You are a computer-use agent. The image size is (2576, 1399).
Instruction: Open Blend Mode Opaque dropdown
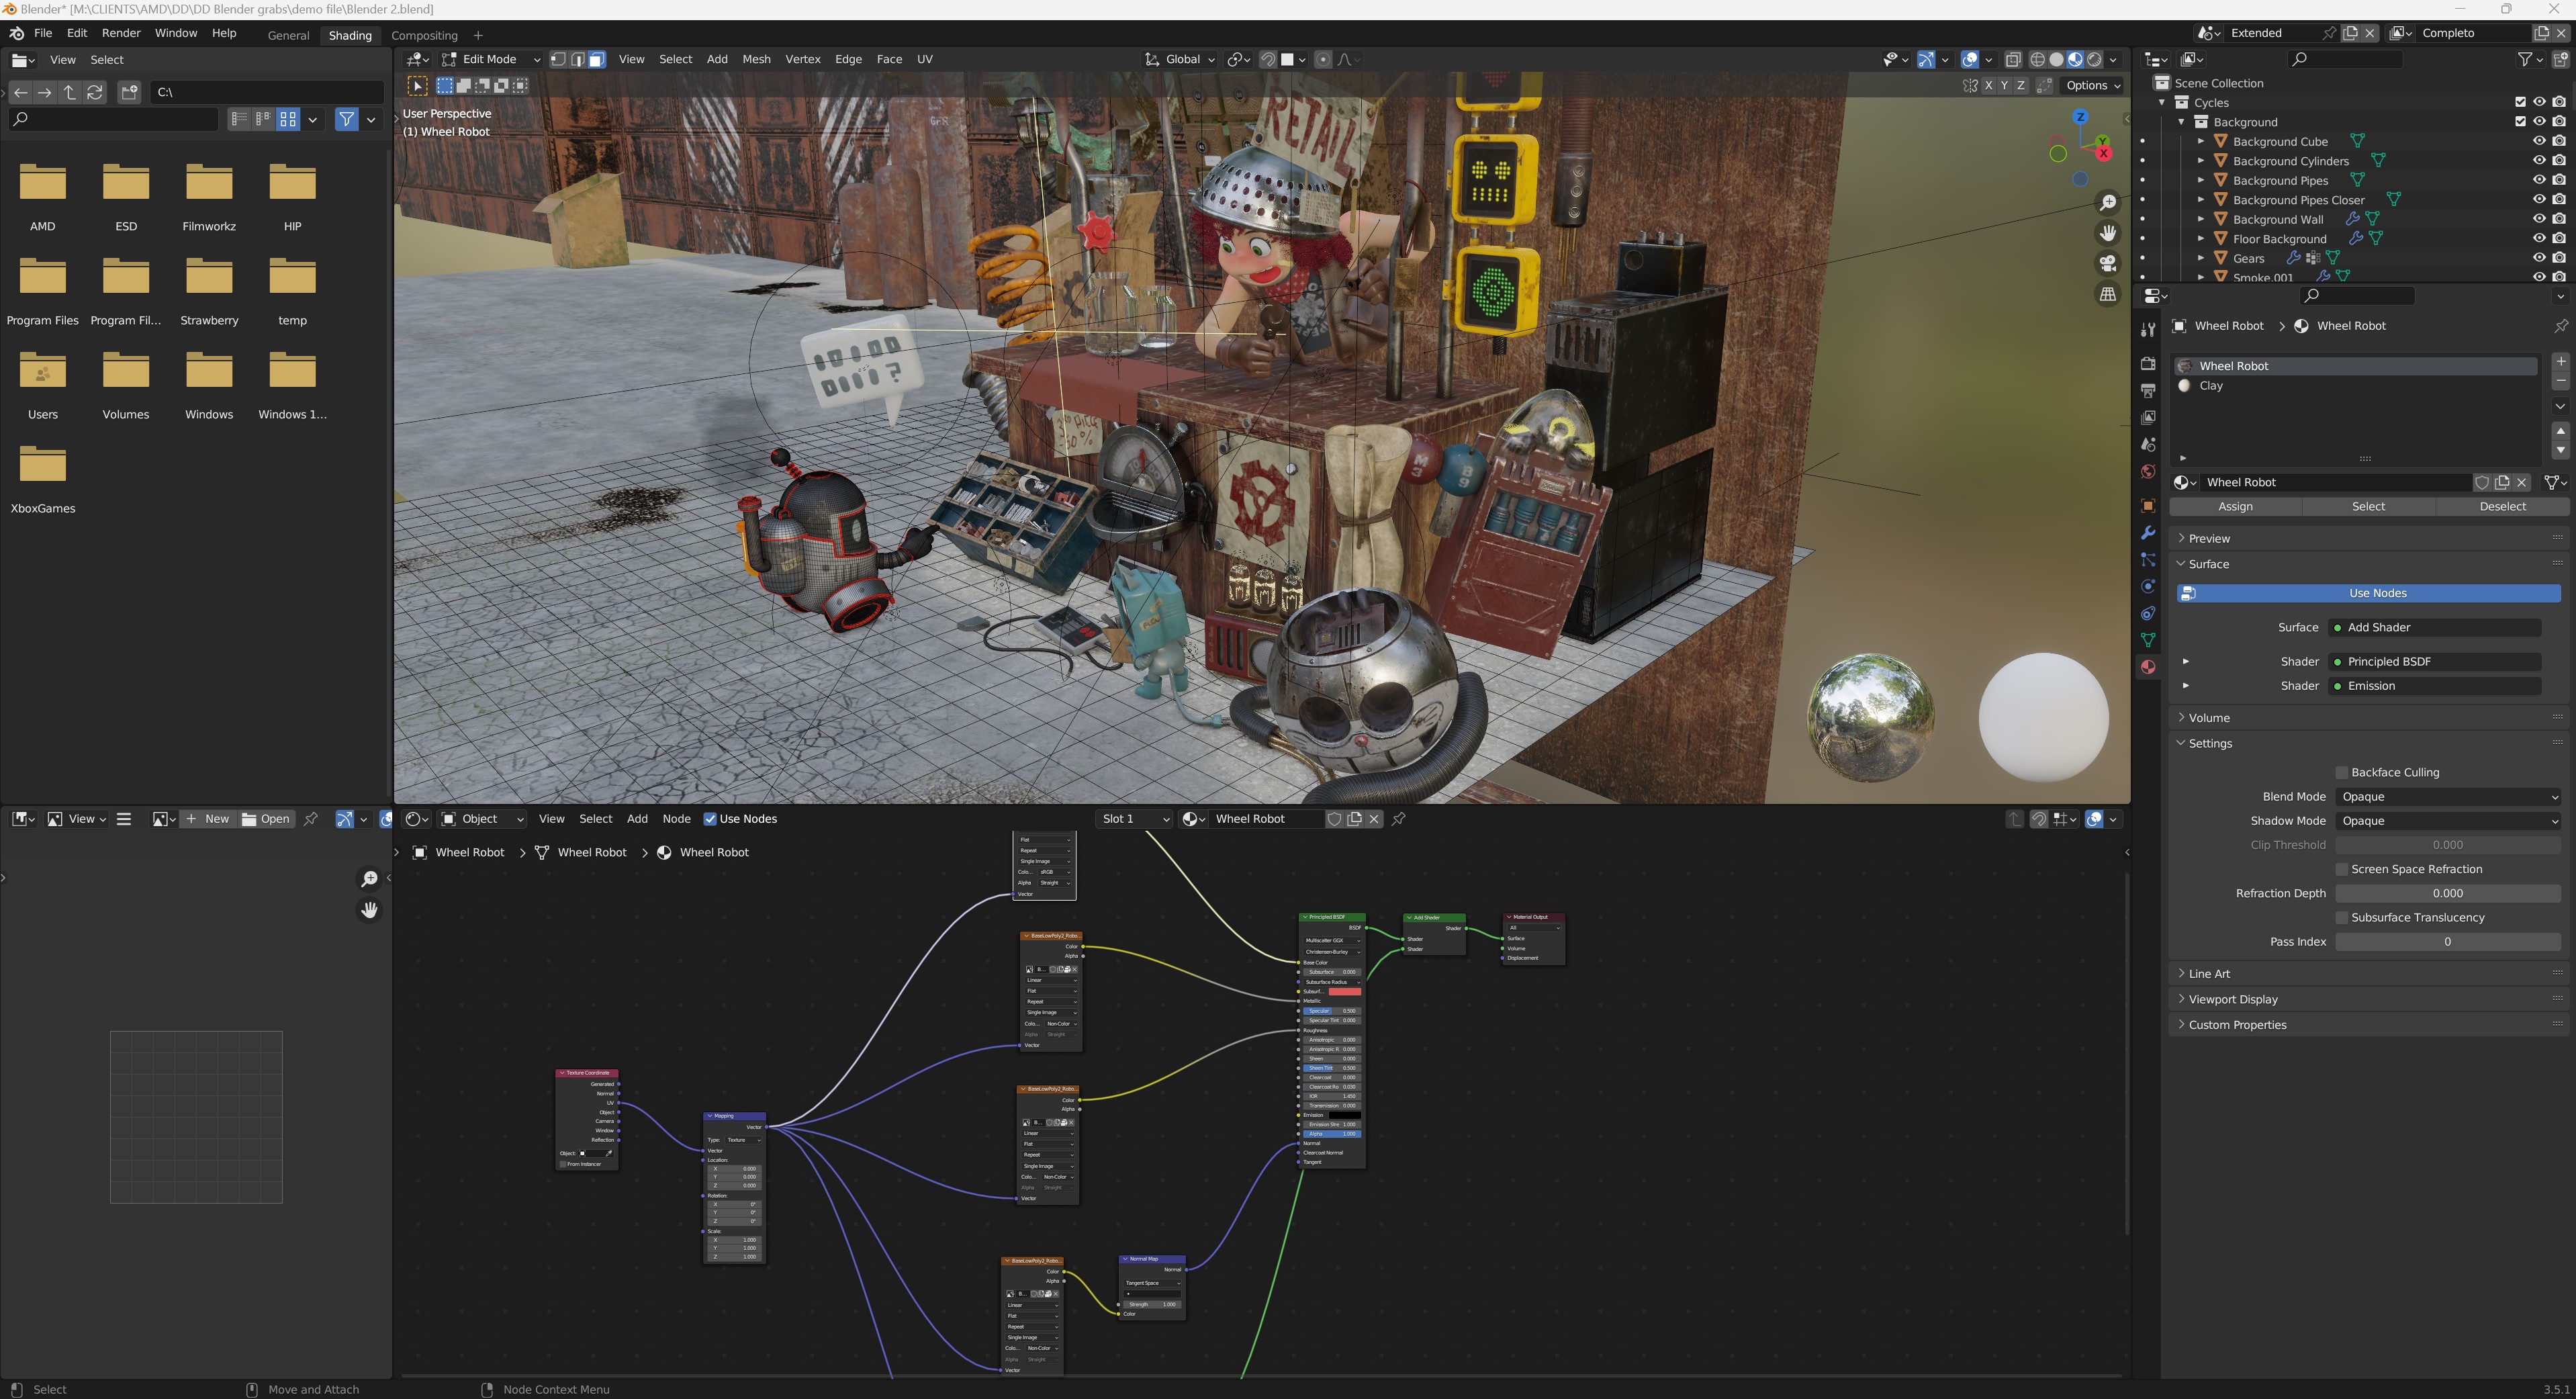pyautogui.click(x=2448, y=797)
